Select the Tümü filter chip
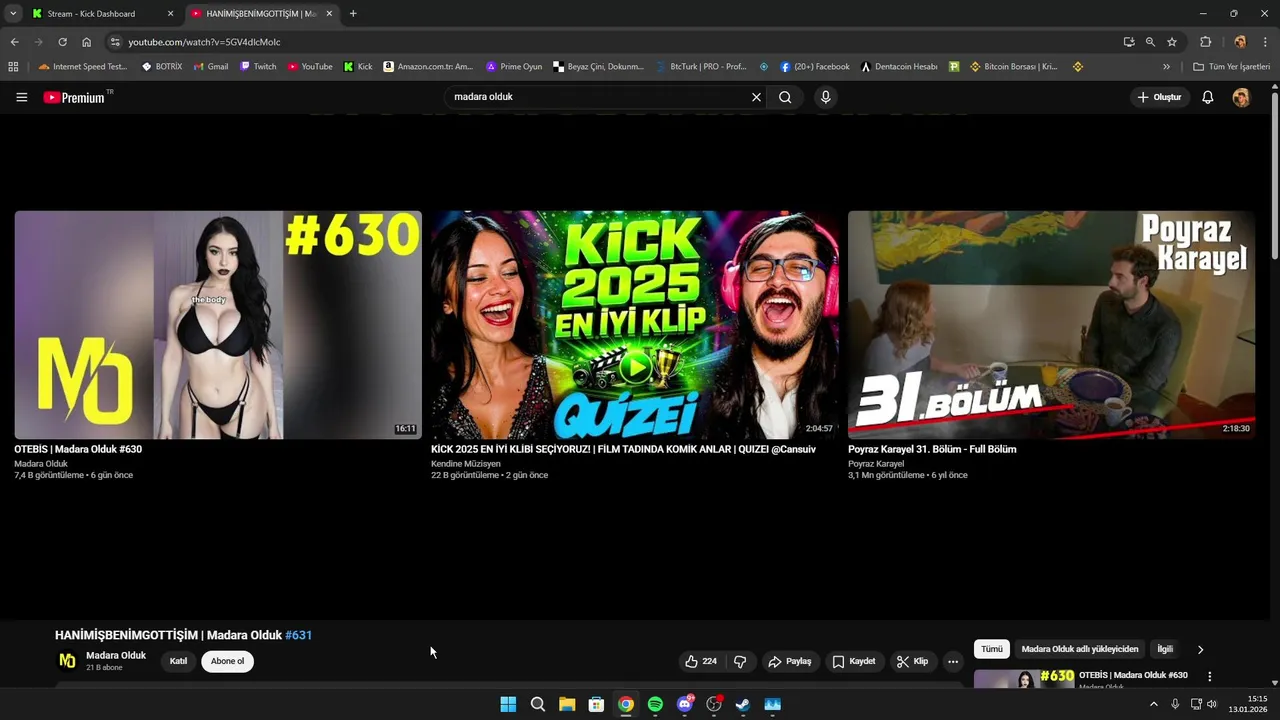This screenshot has width=1280, height=720. [992, 649]
